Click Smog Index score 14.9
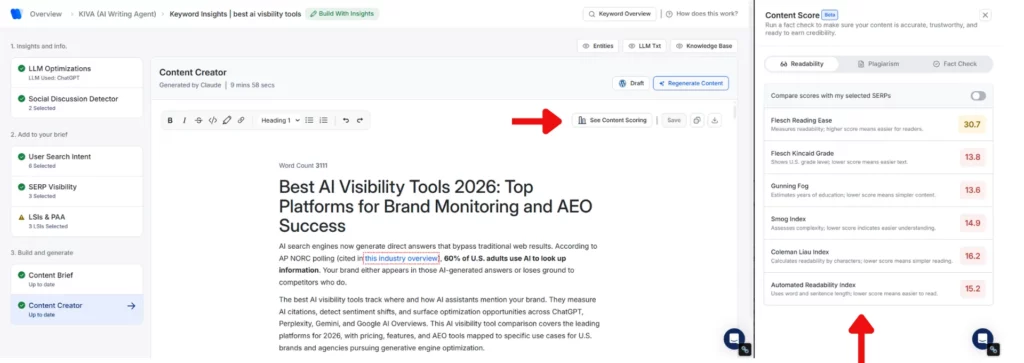Screen dimensions: 1024x363 click(972, 223)
